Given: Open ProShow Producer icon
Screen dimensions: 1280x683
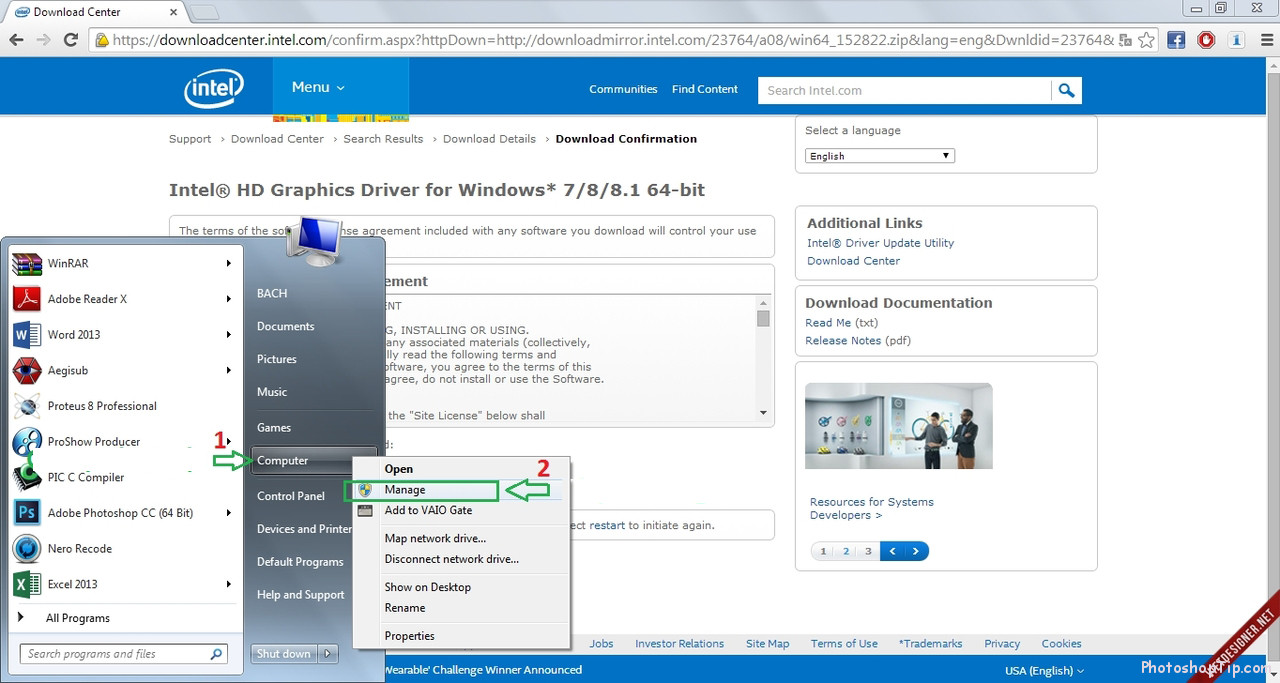Looking at the screenshot, I should click(x=27, y=441).
